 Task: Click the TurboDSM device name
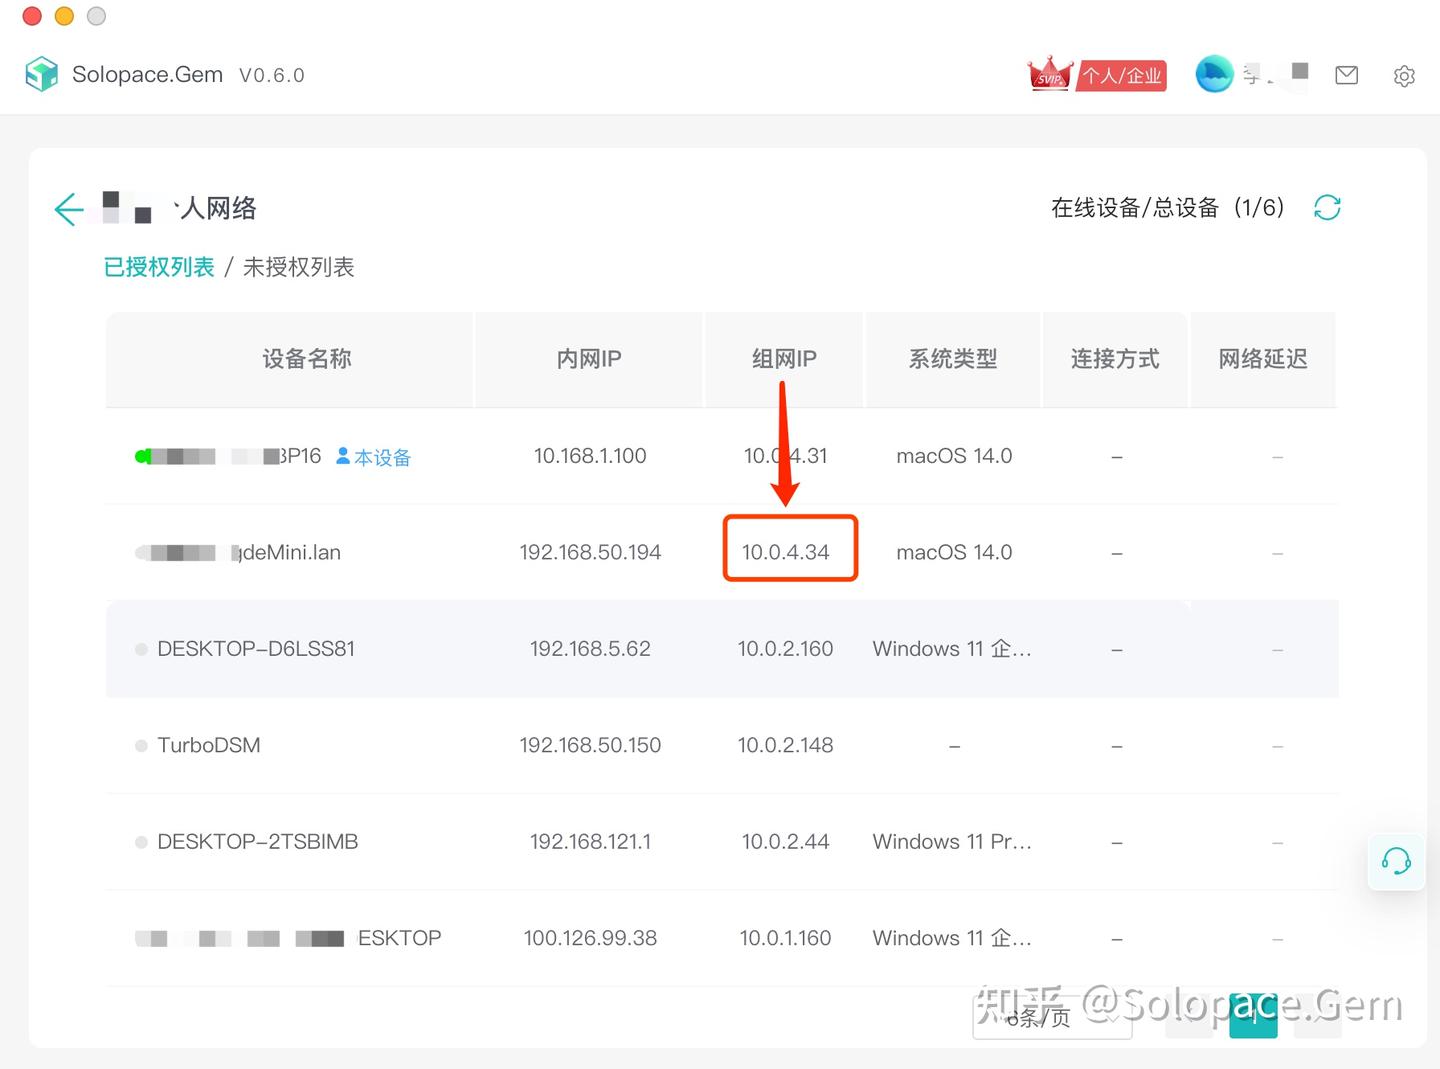[208, 745]
